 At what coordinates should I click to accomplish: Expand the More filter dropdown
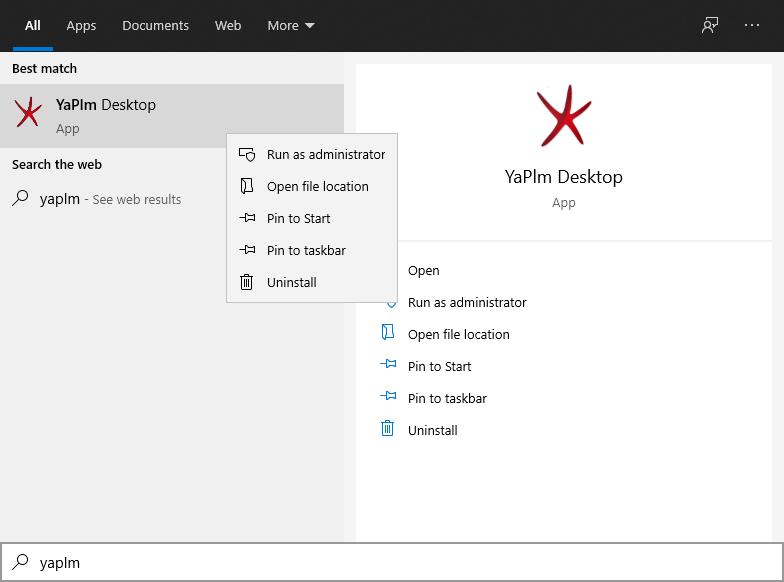pos(290,26)
